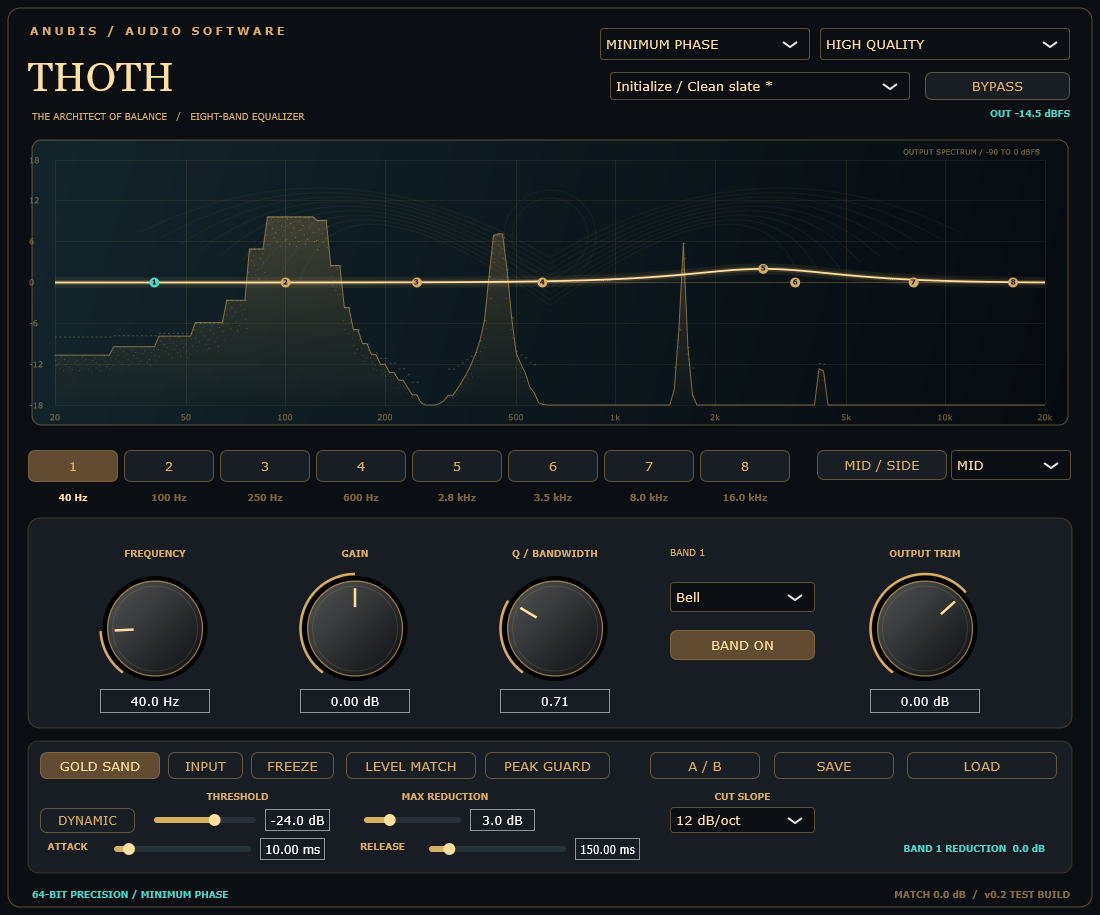
Task: Click the 64-BIT PRECISION / MINIMUM PHASE status
Action: pos(130,895)
